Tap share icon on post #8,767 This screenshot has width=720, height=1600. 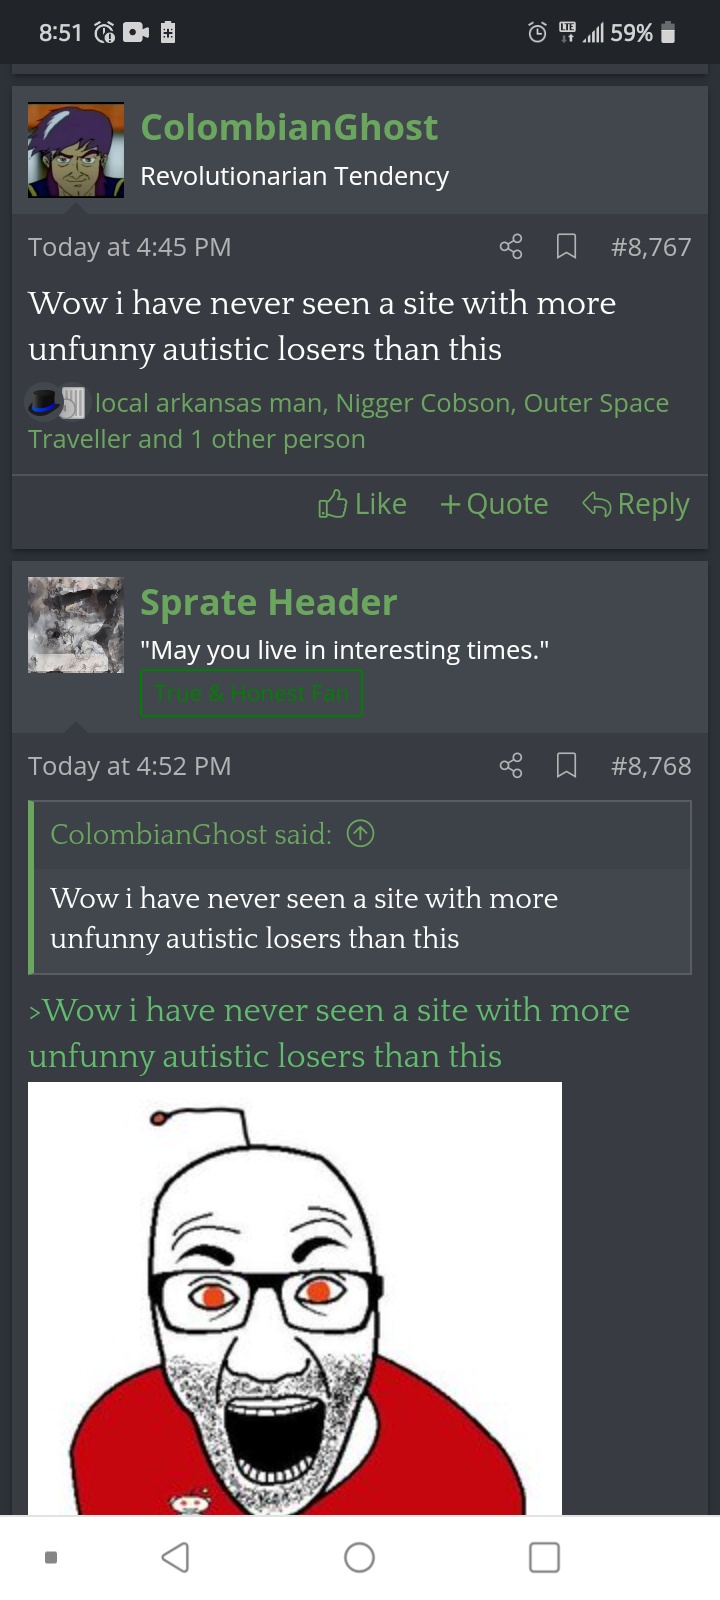coord(511,246)
